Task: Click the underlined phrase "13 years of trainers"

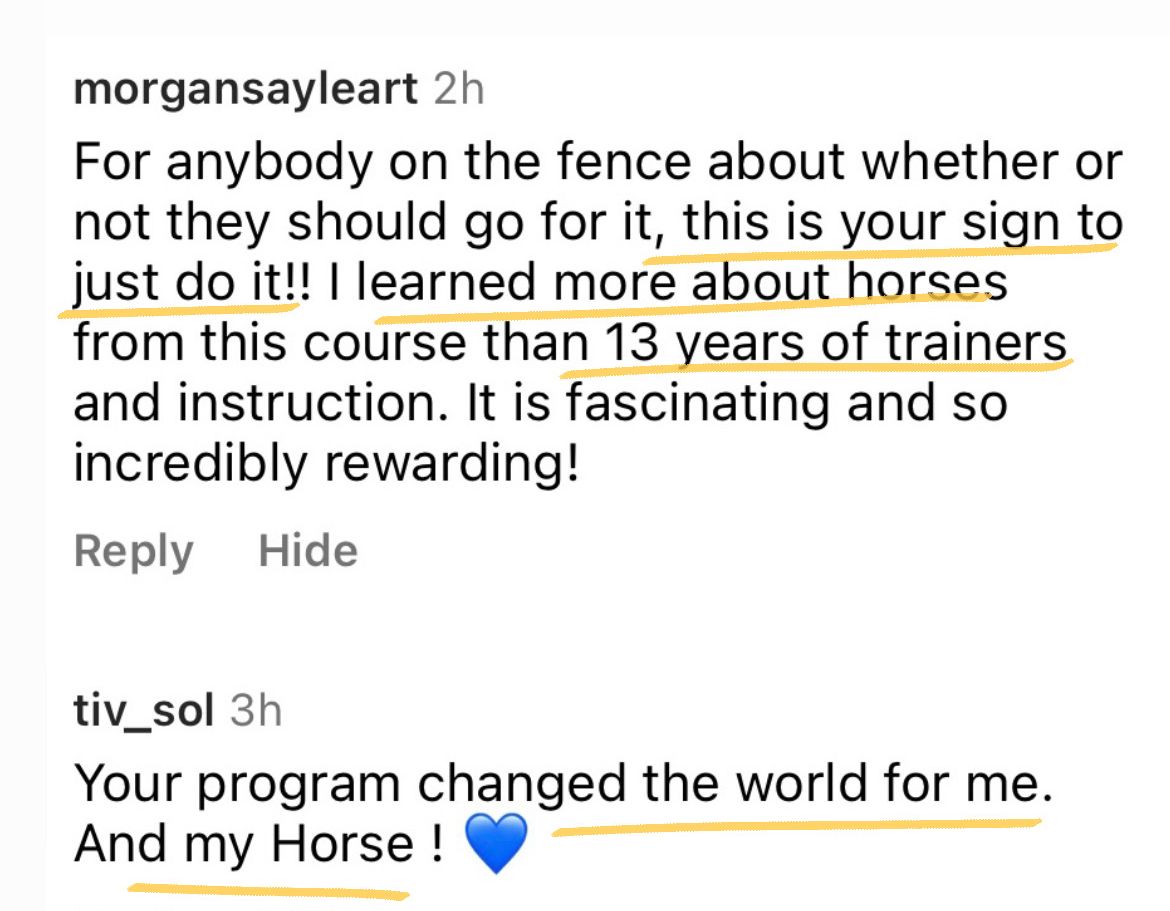Action: click(835, 343)
